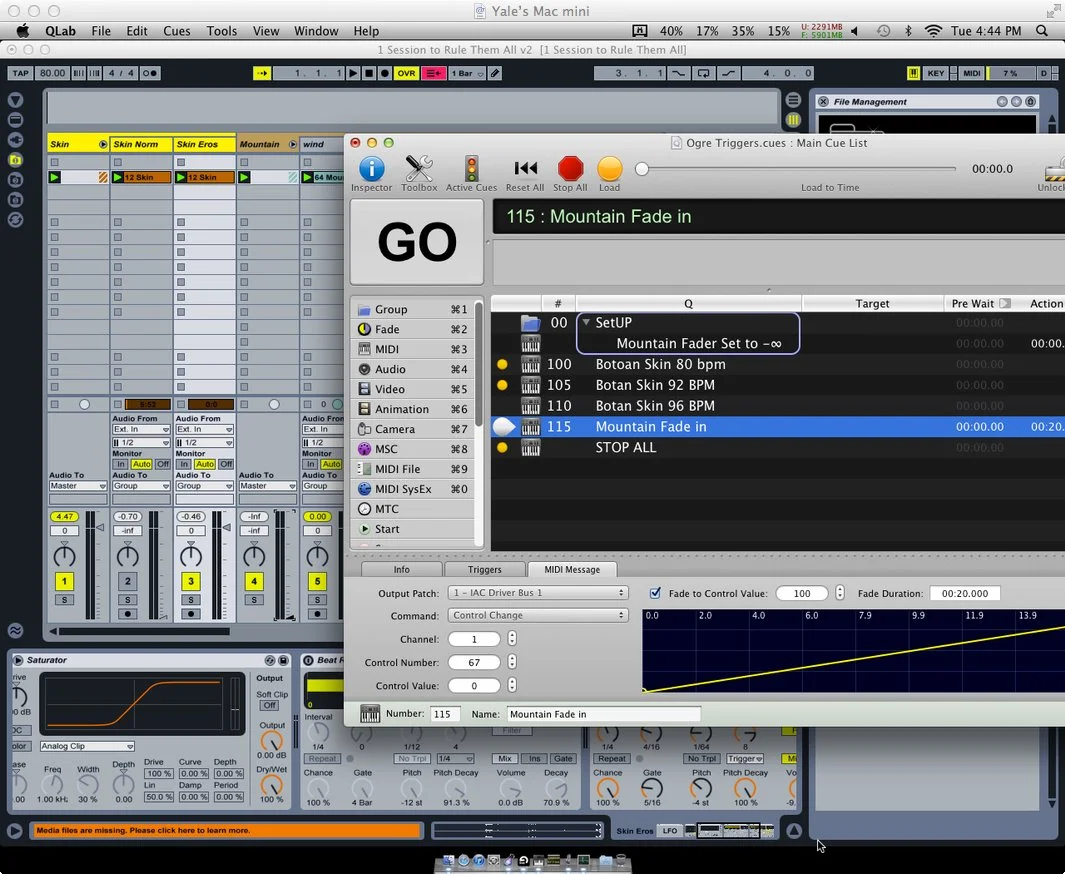Add an MSC cue from the toolbox

click(x=412, y=449)
